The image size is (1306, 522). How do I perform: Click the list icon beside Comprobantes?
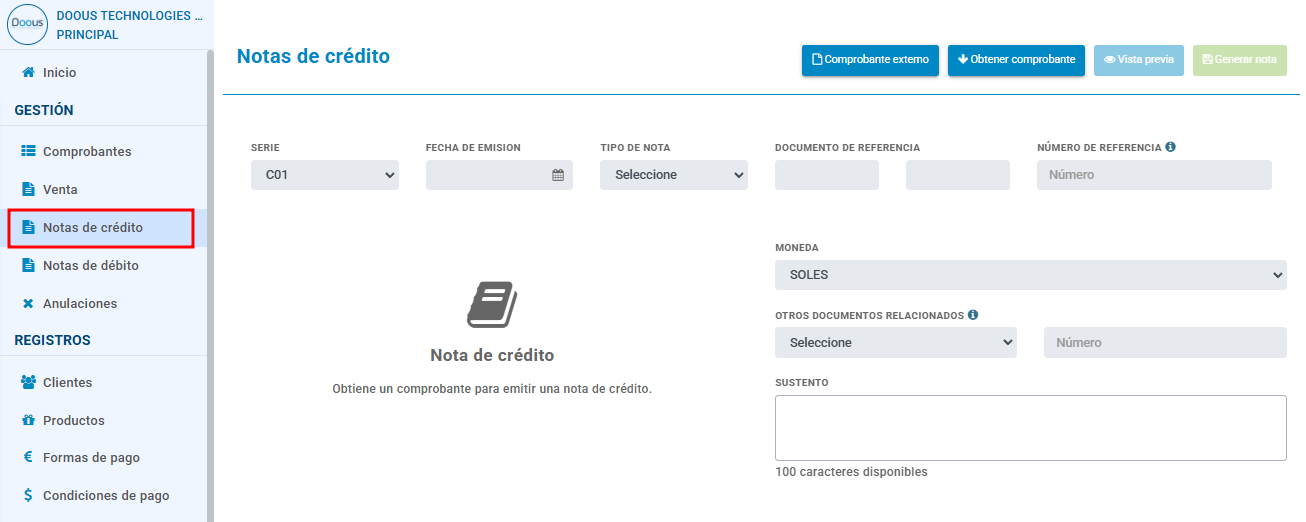pyautogui.click(x=28, y=151)
